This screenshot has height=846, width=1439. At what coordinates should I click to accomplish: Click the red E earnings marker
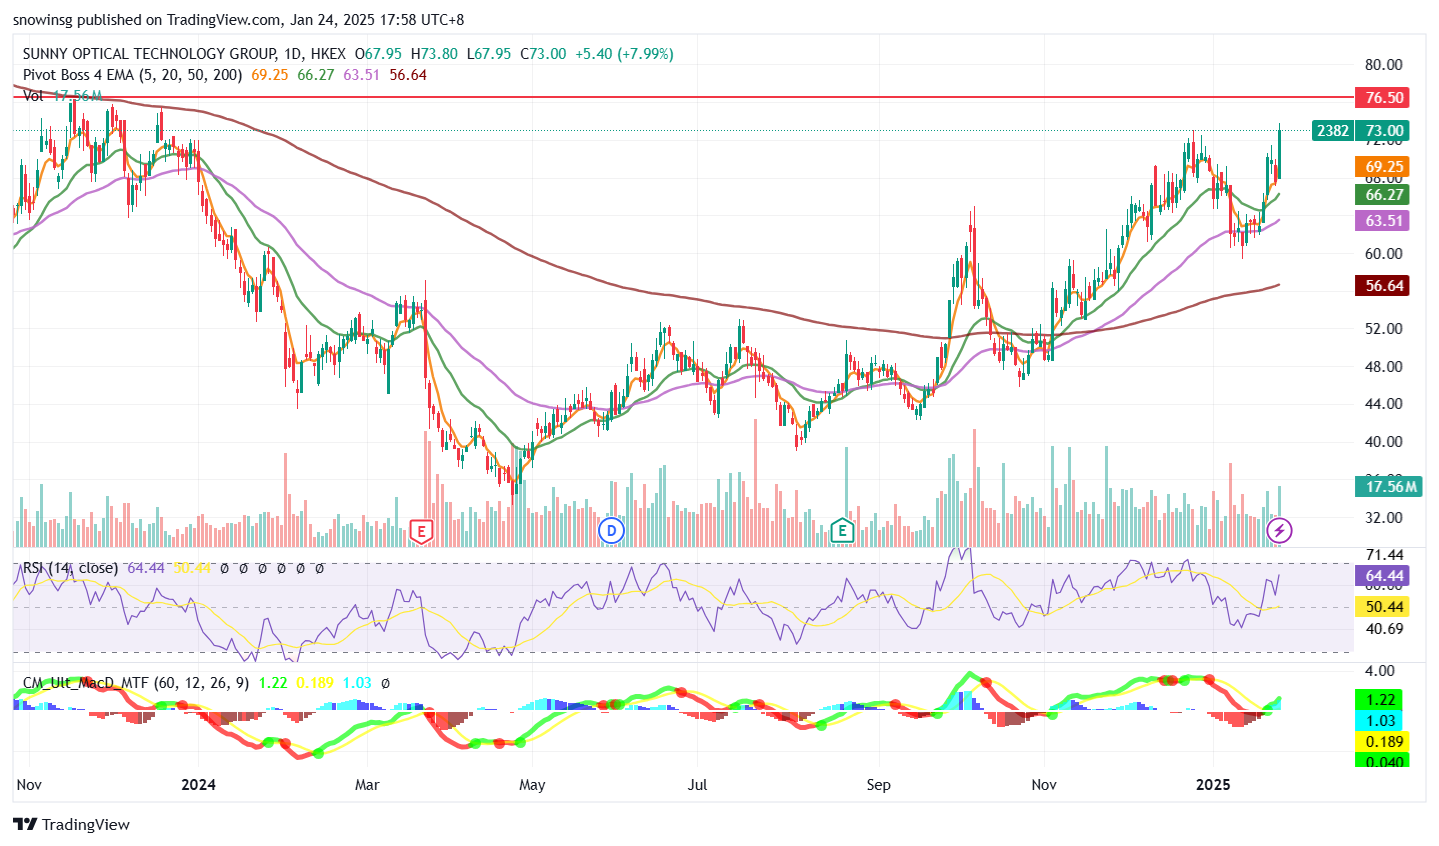[x=421, y=531]
